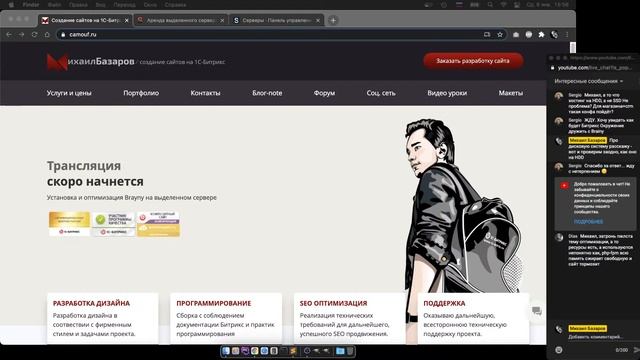The image size is (640, 360).
Task: Open Блог-note menu item
Action: 267,93
